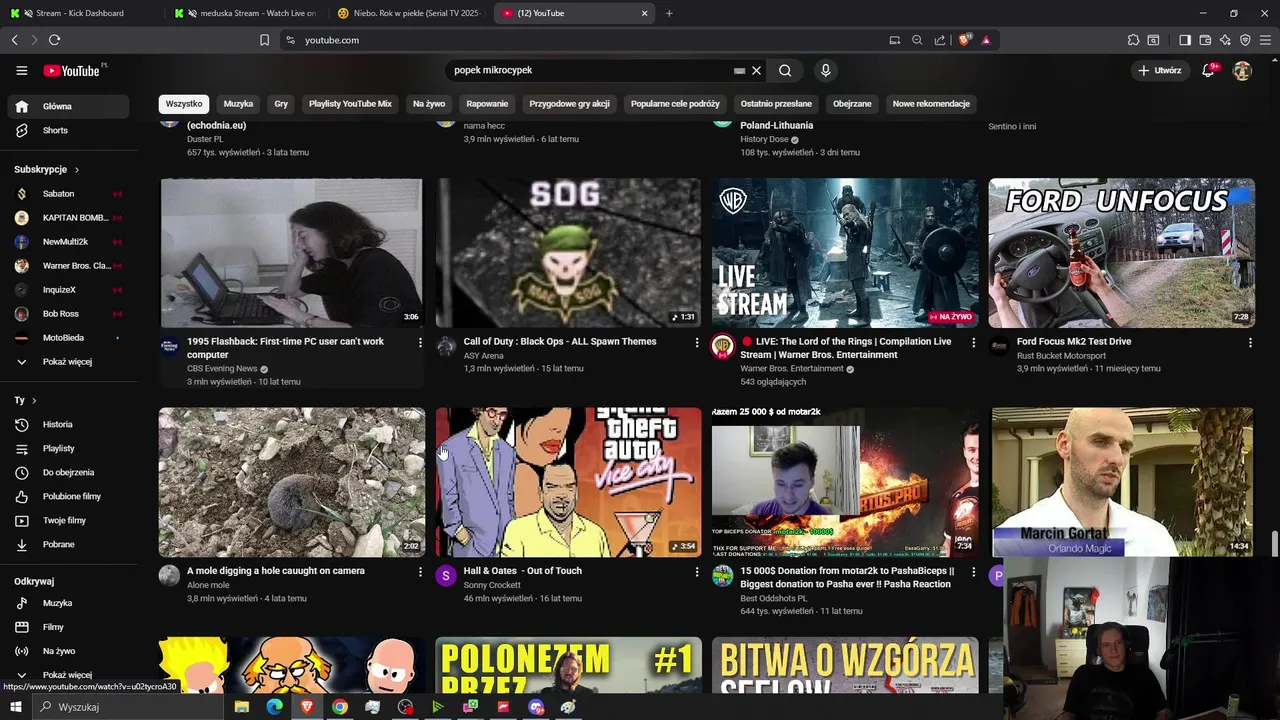This screenshot has width=1280, height=720.
Task: Open options for Lord of the Rings live stream
Action: 973,343
